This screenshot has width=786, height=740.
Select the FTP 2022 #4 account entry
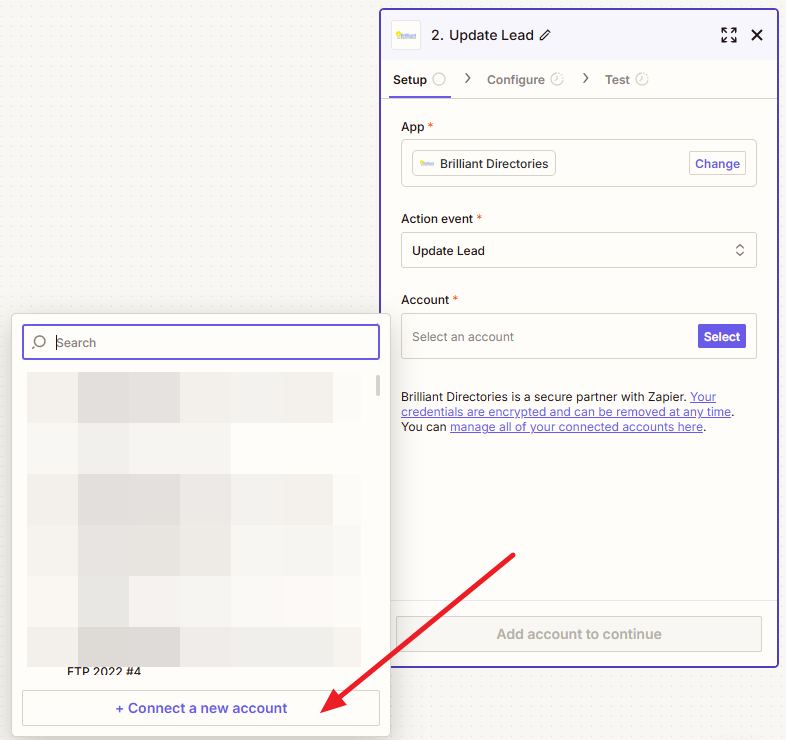[104, 671]
